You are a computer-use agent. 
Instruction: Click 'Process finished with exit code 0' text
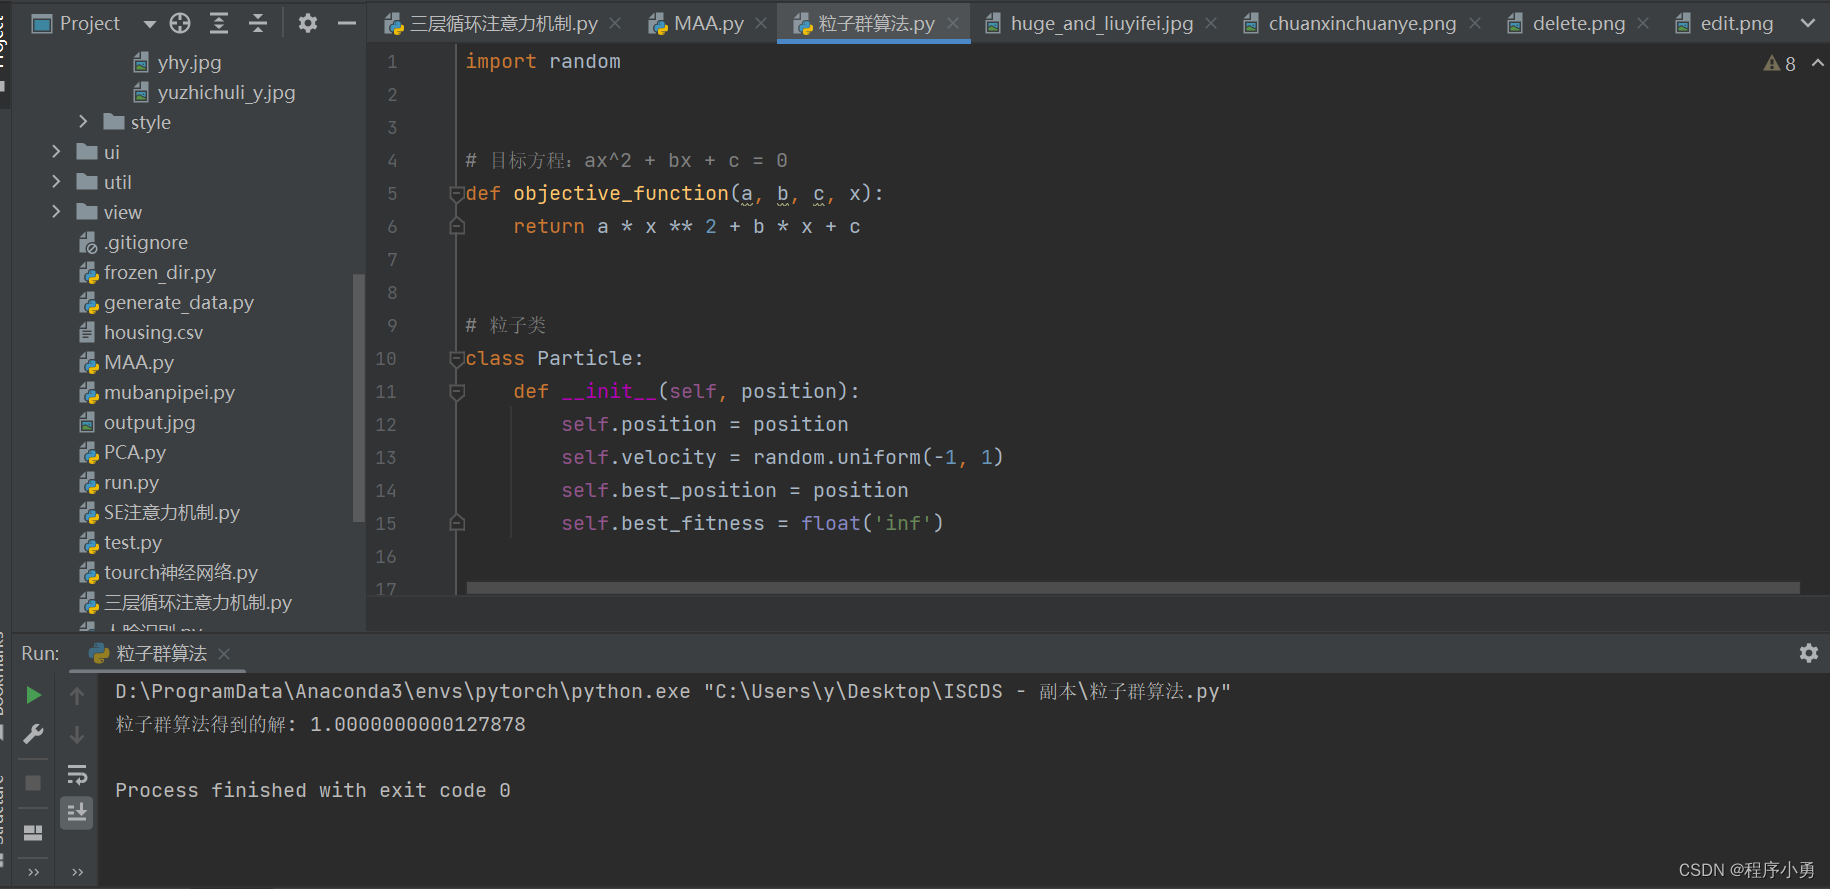(313, 790)
